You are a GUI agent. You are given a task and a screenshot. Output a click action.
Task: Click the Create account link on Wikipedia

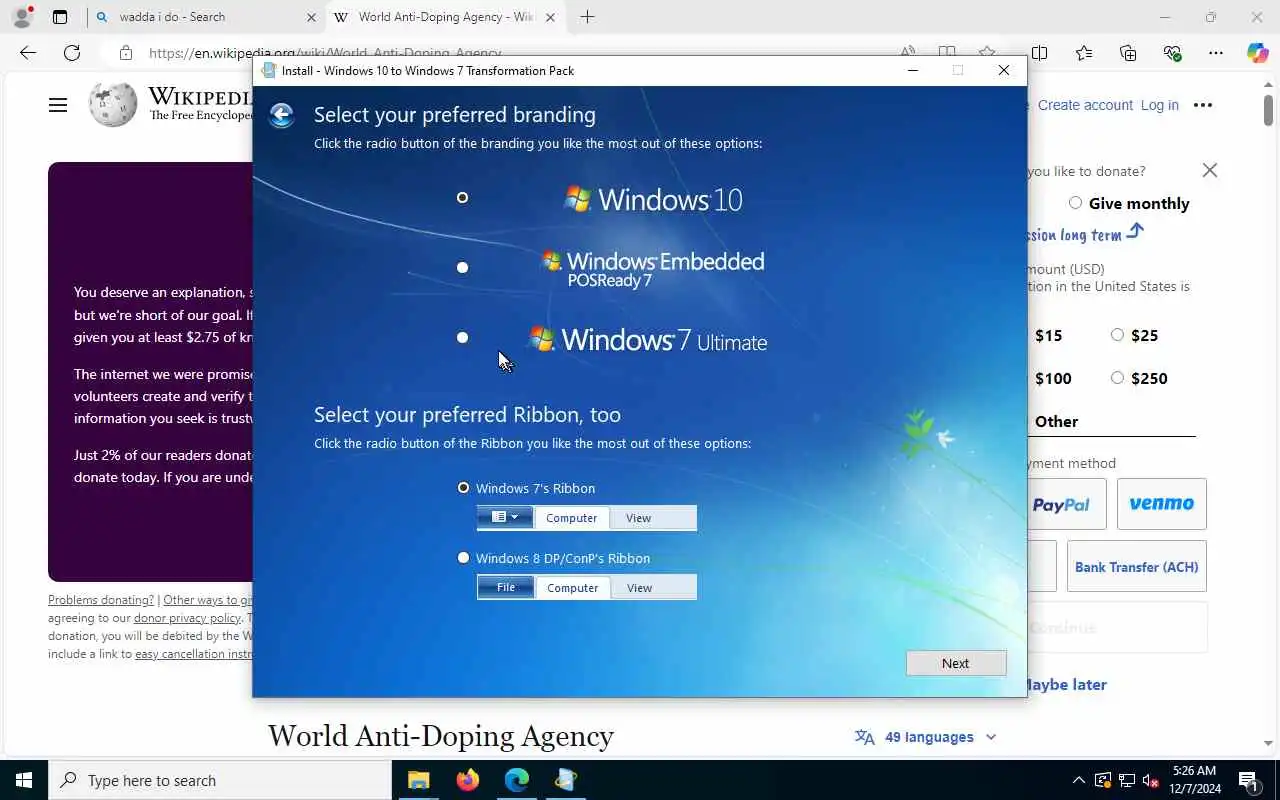[x=1085, y=105]
